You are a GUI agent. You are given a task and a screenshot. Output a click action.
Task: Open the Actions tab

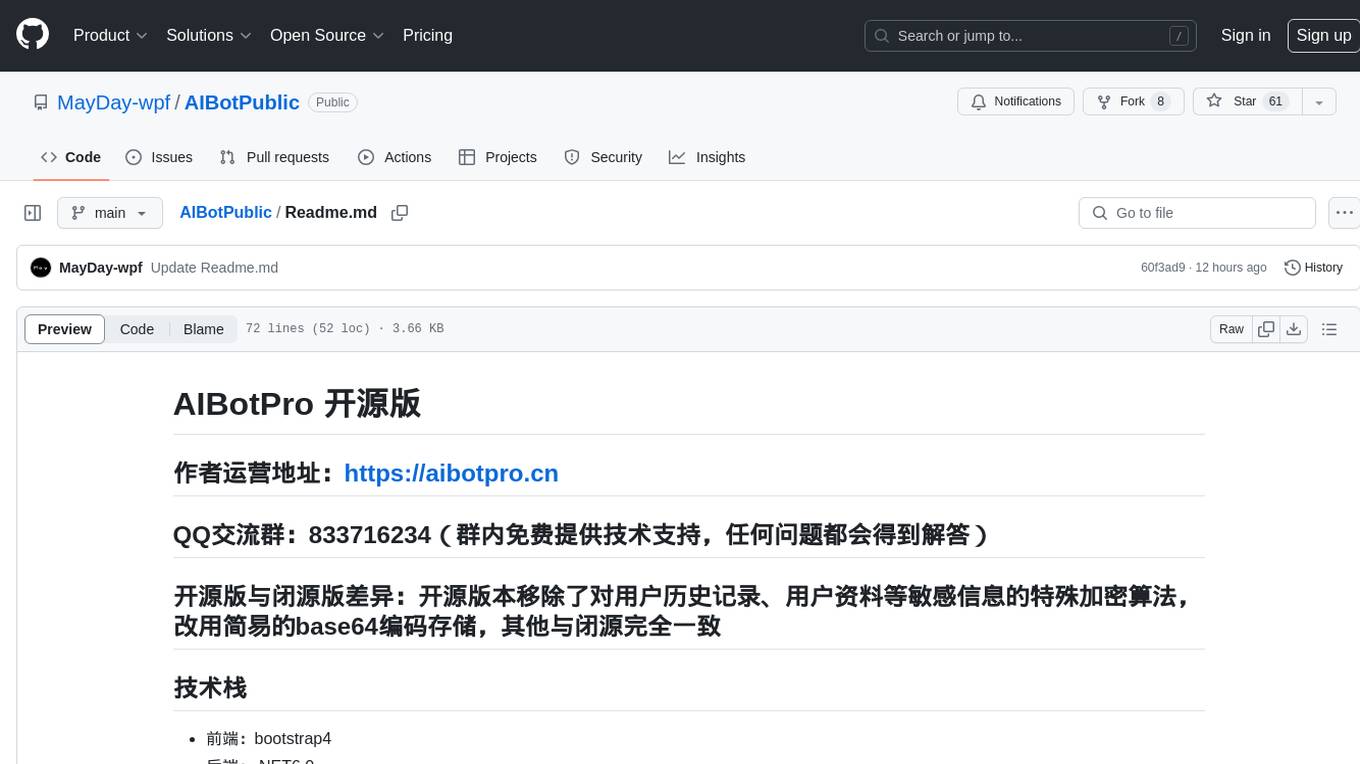tap(394, 157)
